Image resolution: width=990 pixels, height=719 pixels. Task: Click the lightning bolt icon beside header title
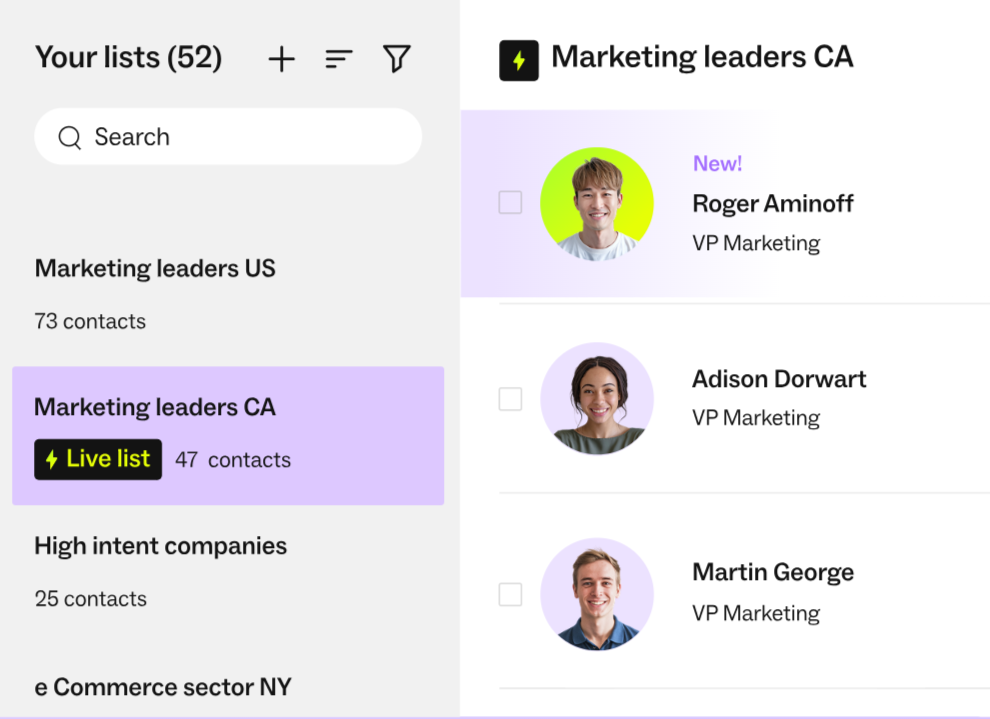coord(519,61)
